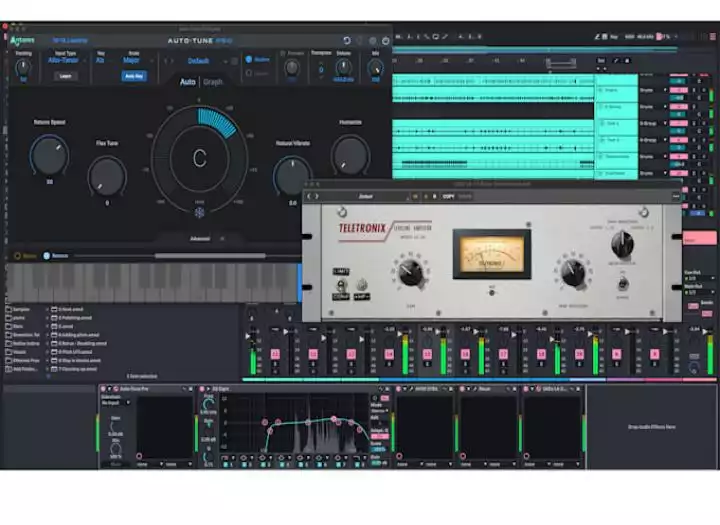The height and width of the screenshot is (525, 720).
Task: Flip the LA-2A power toggle switch
Action: 623,284
